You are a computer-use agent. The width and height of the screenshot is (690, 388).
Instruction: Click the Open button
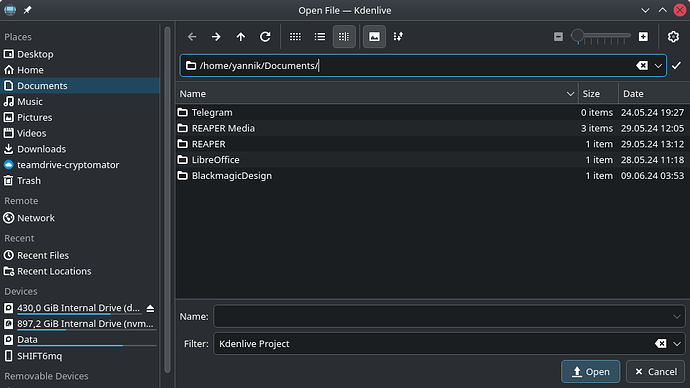pos(591,372)
